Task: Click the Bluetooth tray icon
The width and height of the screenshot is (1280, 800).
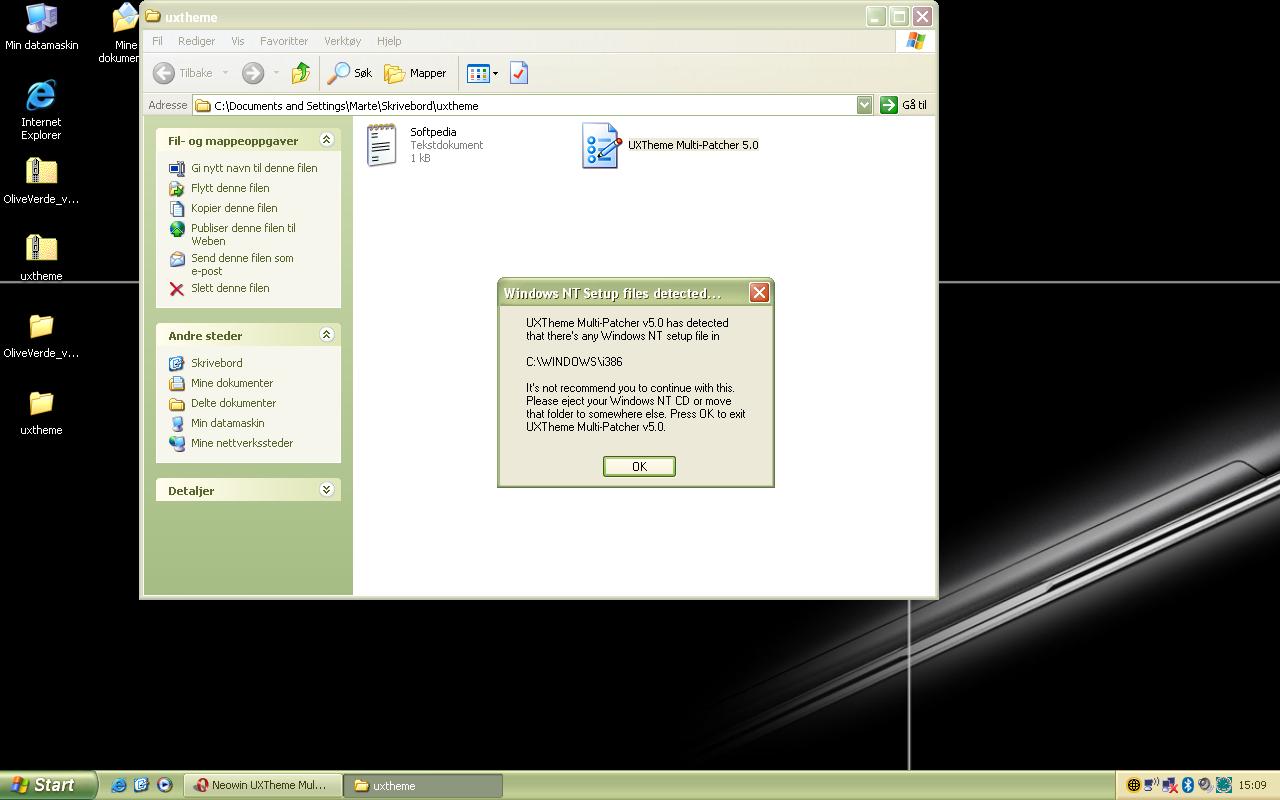Action: tap(1187, 785)
